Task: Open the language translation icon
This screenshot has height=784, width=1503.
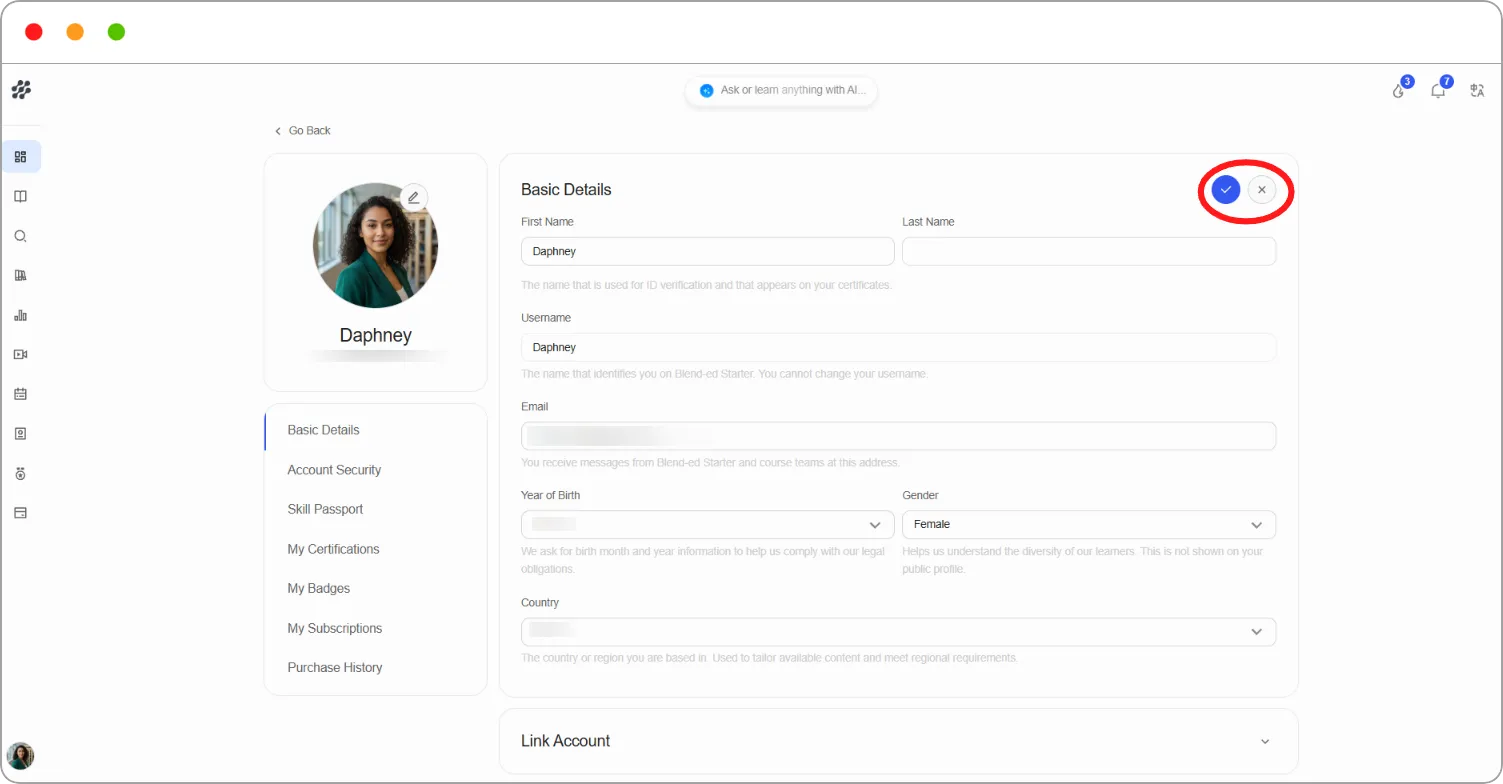Action: pyautogui.click(x=1477, y=90)
